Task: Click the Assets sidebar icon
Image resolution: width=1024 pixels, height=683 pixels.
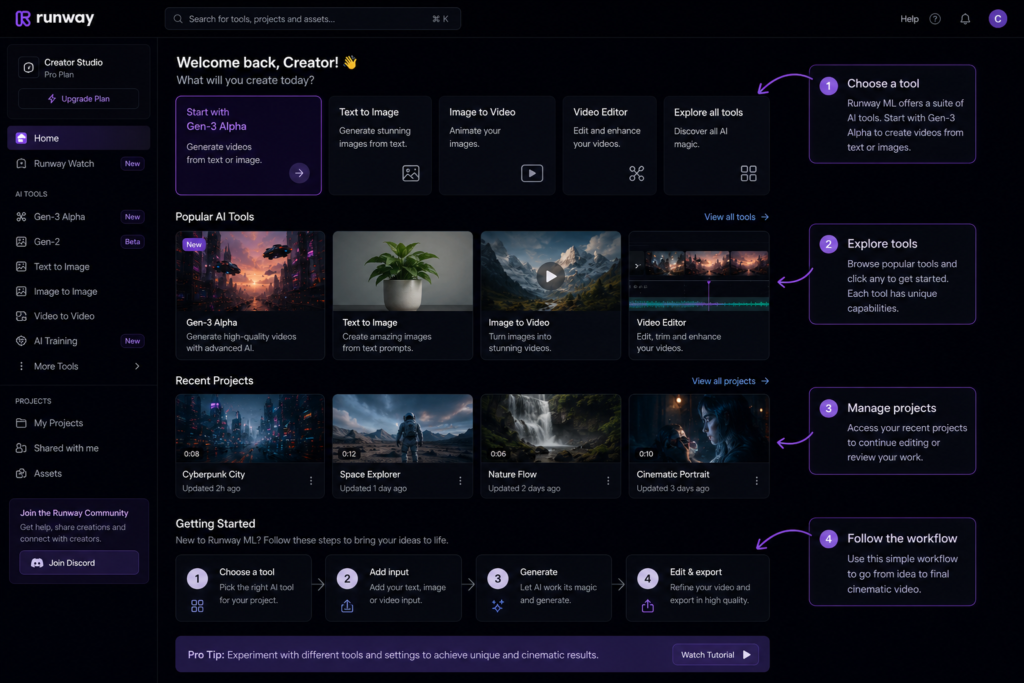Action: [21, 473]
